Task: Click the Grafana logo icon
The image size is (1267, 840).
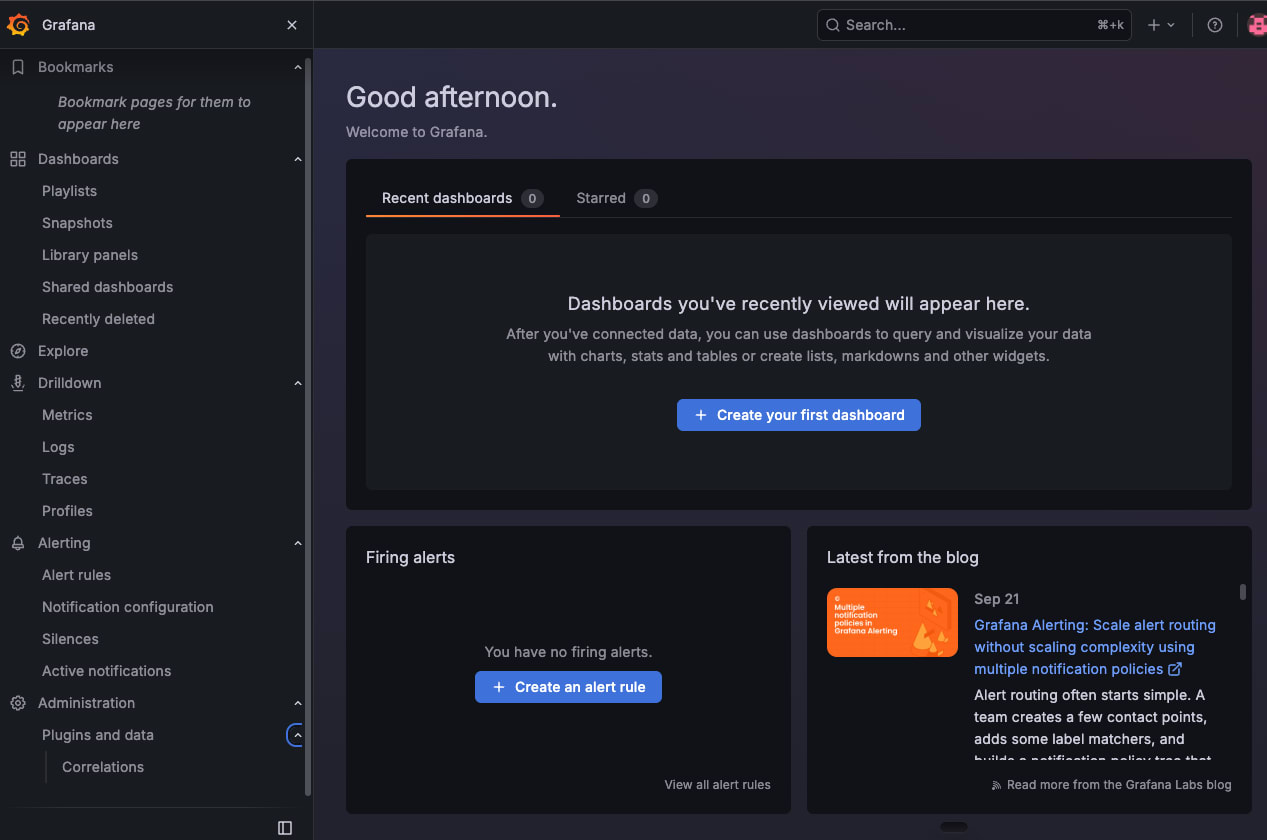Action: pos(19,25)
